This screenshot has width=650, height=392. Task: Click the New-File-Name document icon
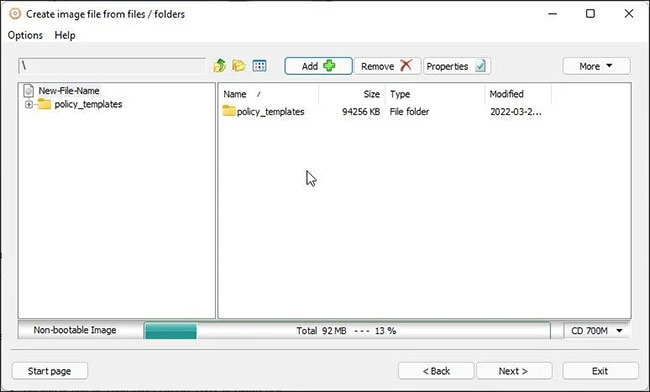point(29,90)
